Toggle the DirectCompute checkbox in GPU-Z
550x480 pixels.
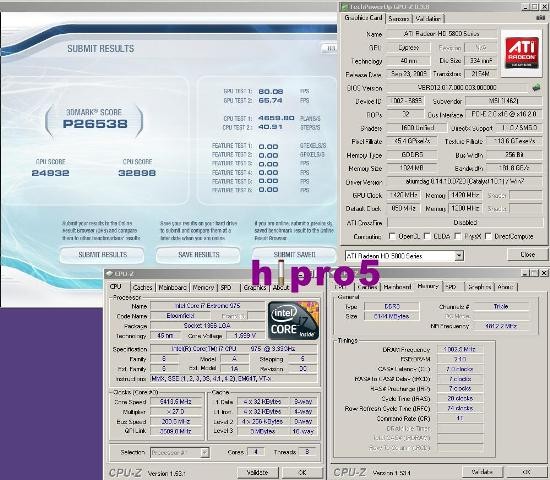tap(488, 236)
